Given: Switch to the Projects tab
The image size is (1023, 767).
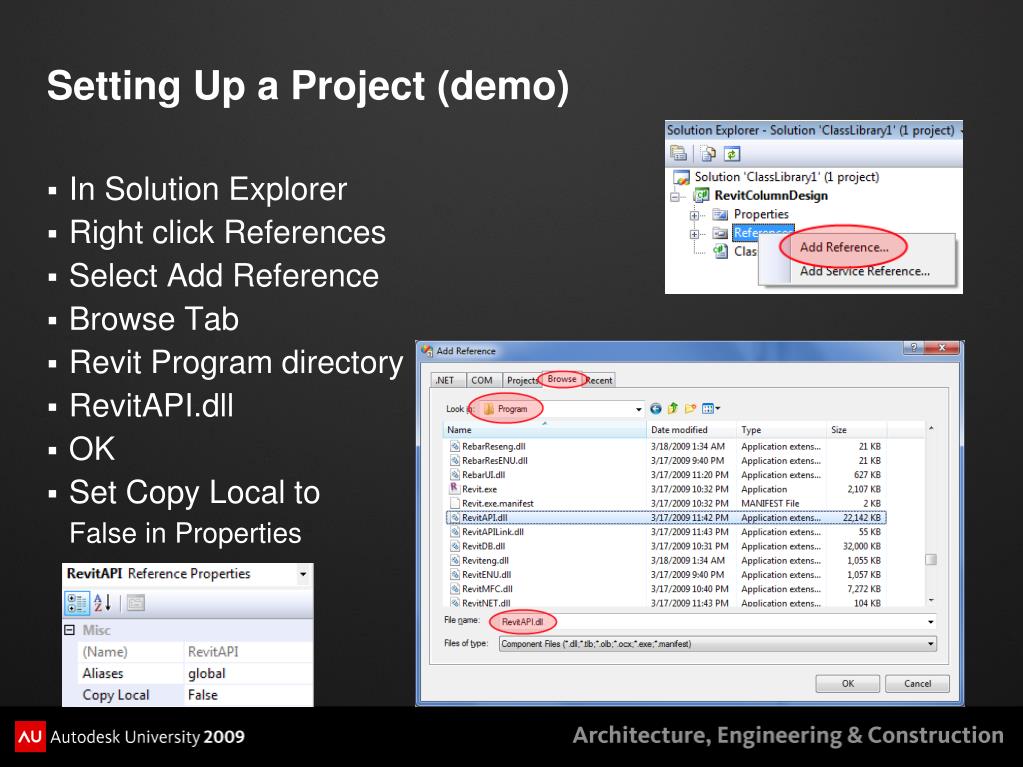Looking at the screenshot, I should pyautogui.click(x=522, y=380).
